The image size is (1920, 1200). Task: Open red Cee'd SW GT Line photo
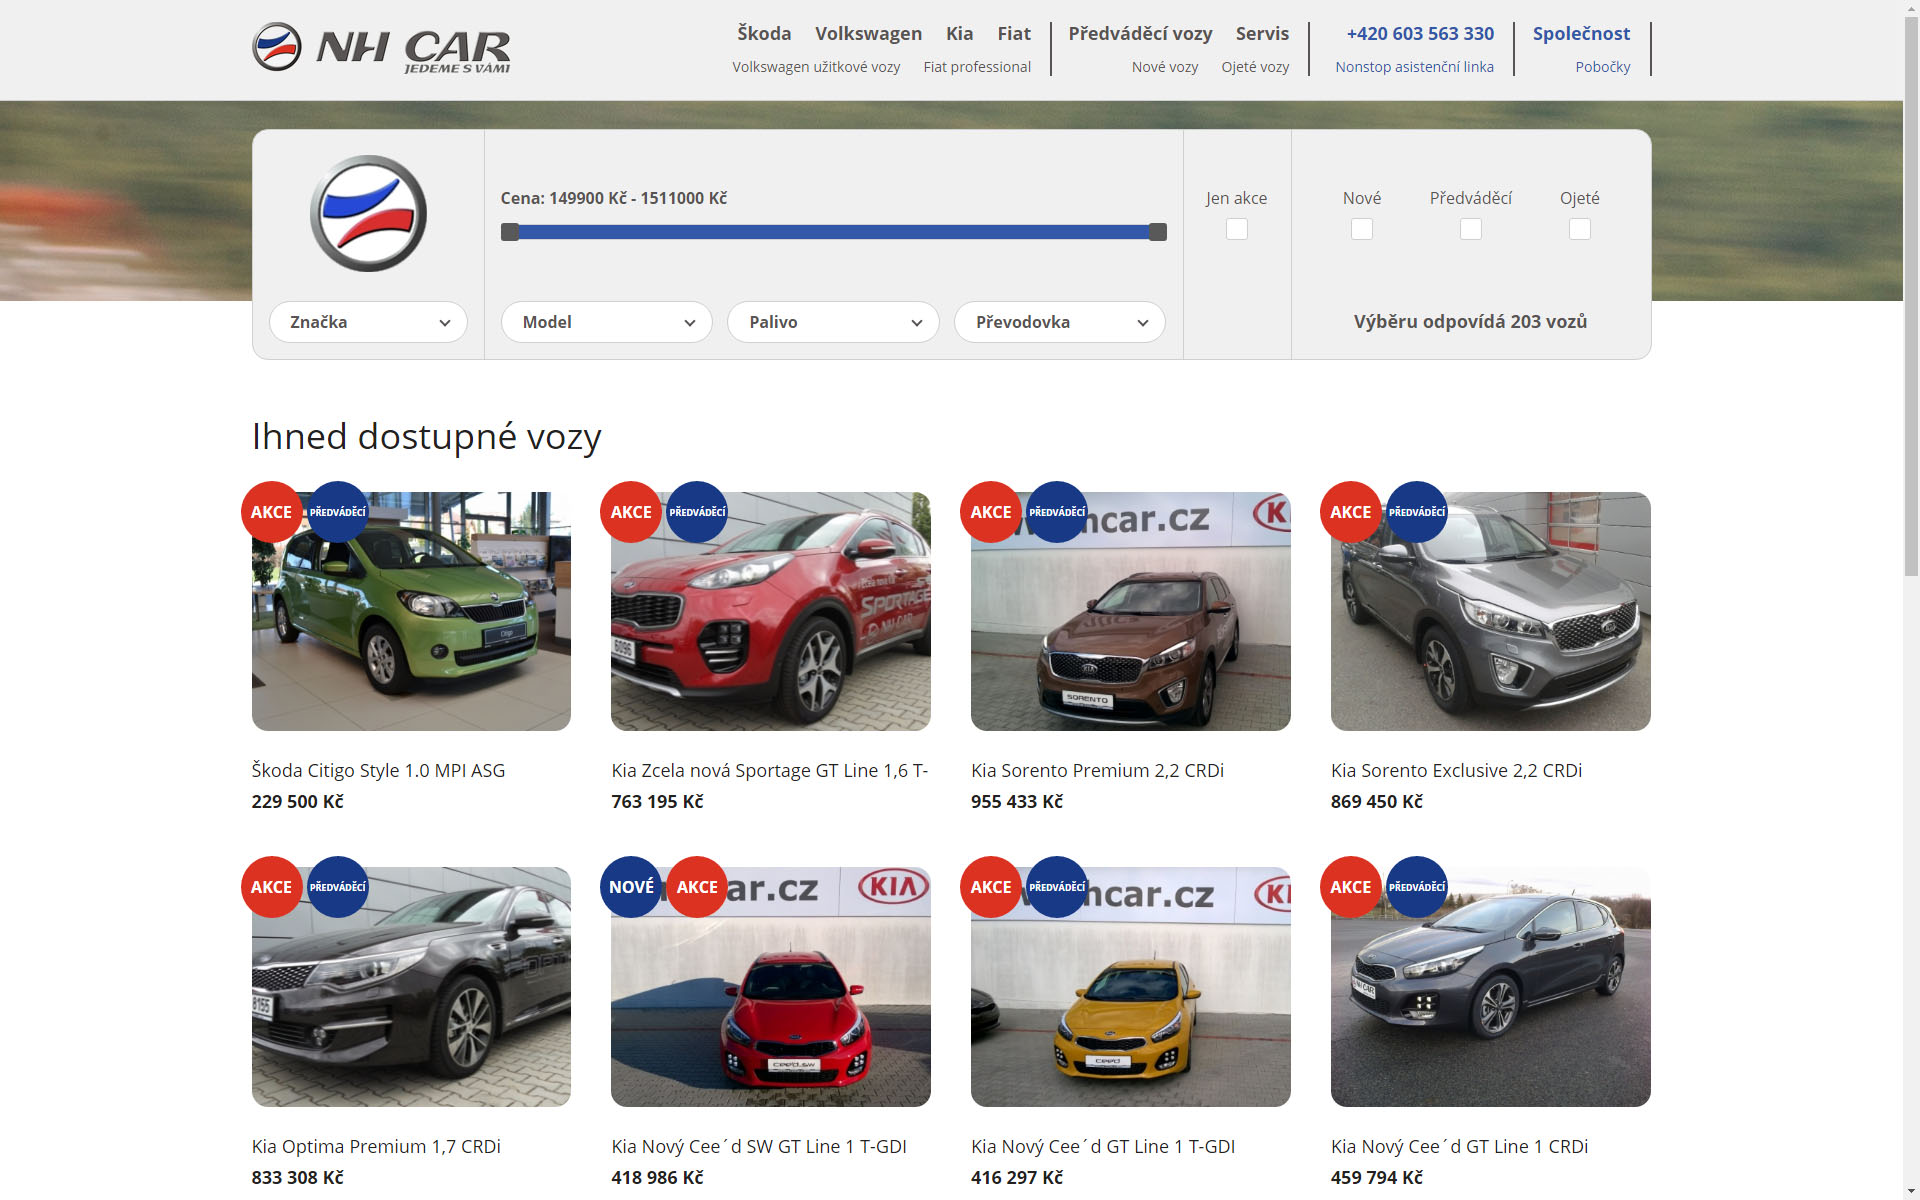coord(771,987)
